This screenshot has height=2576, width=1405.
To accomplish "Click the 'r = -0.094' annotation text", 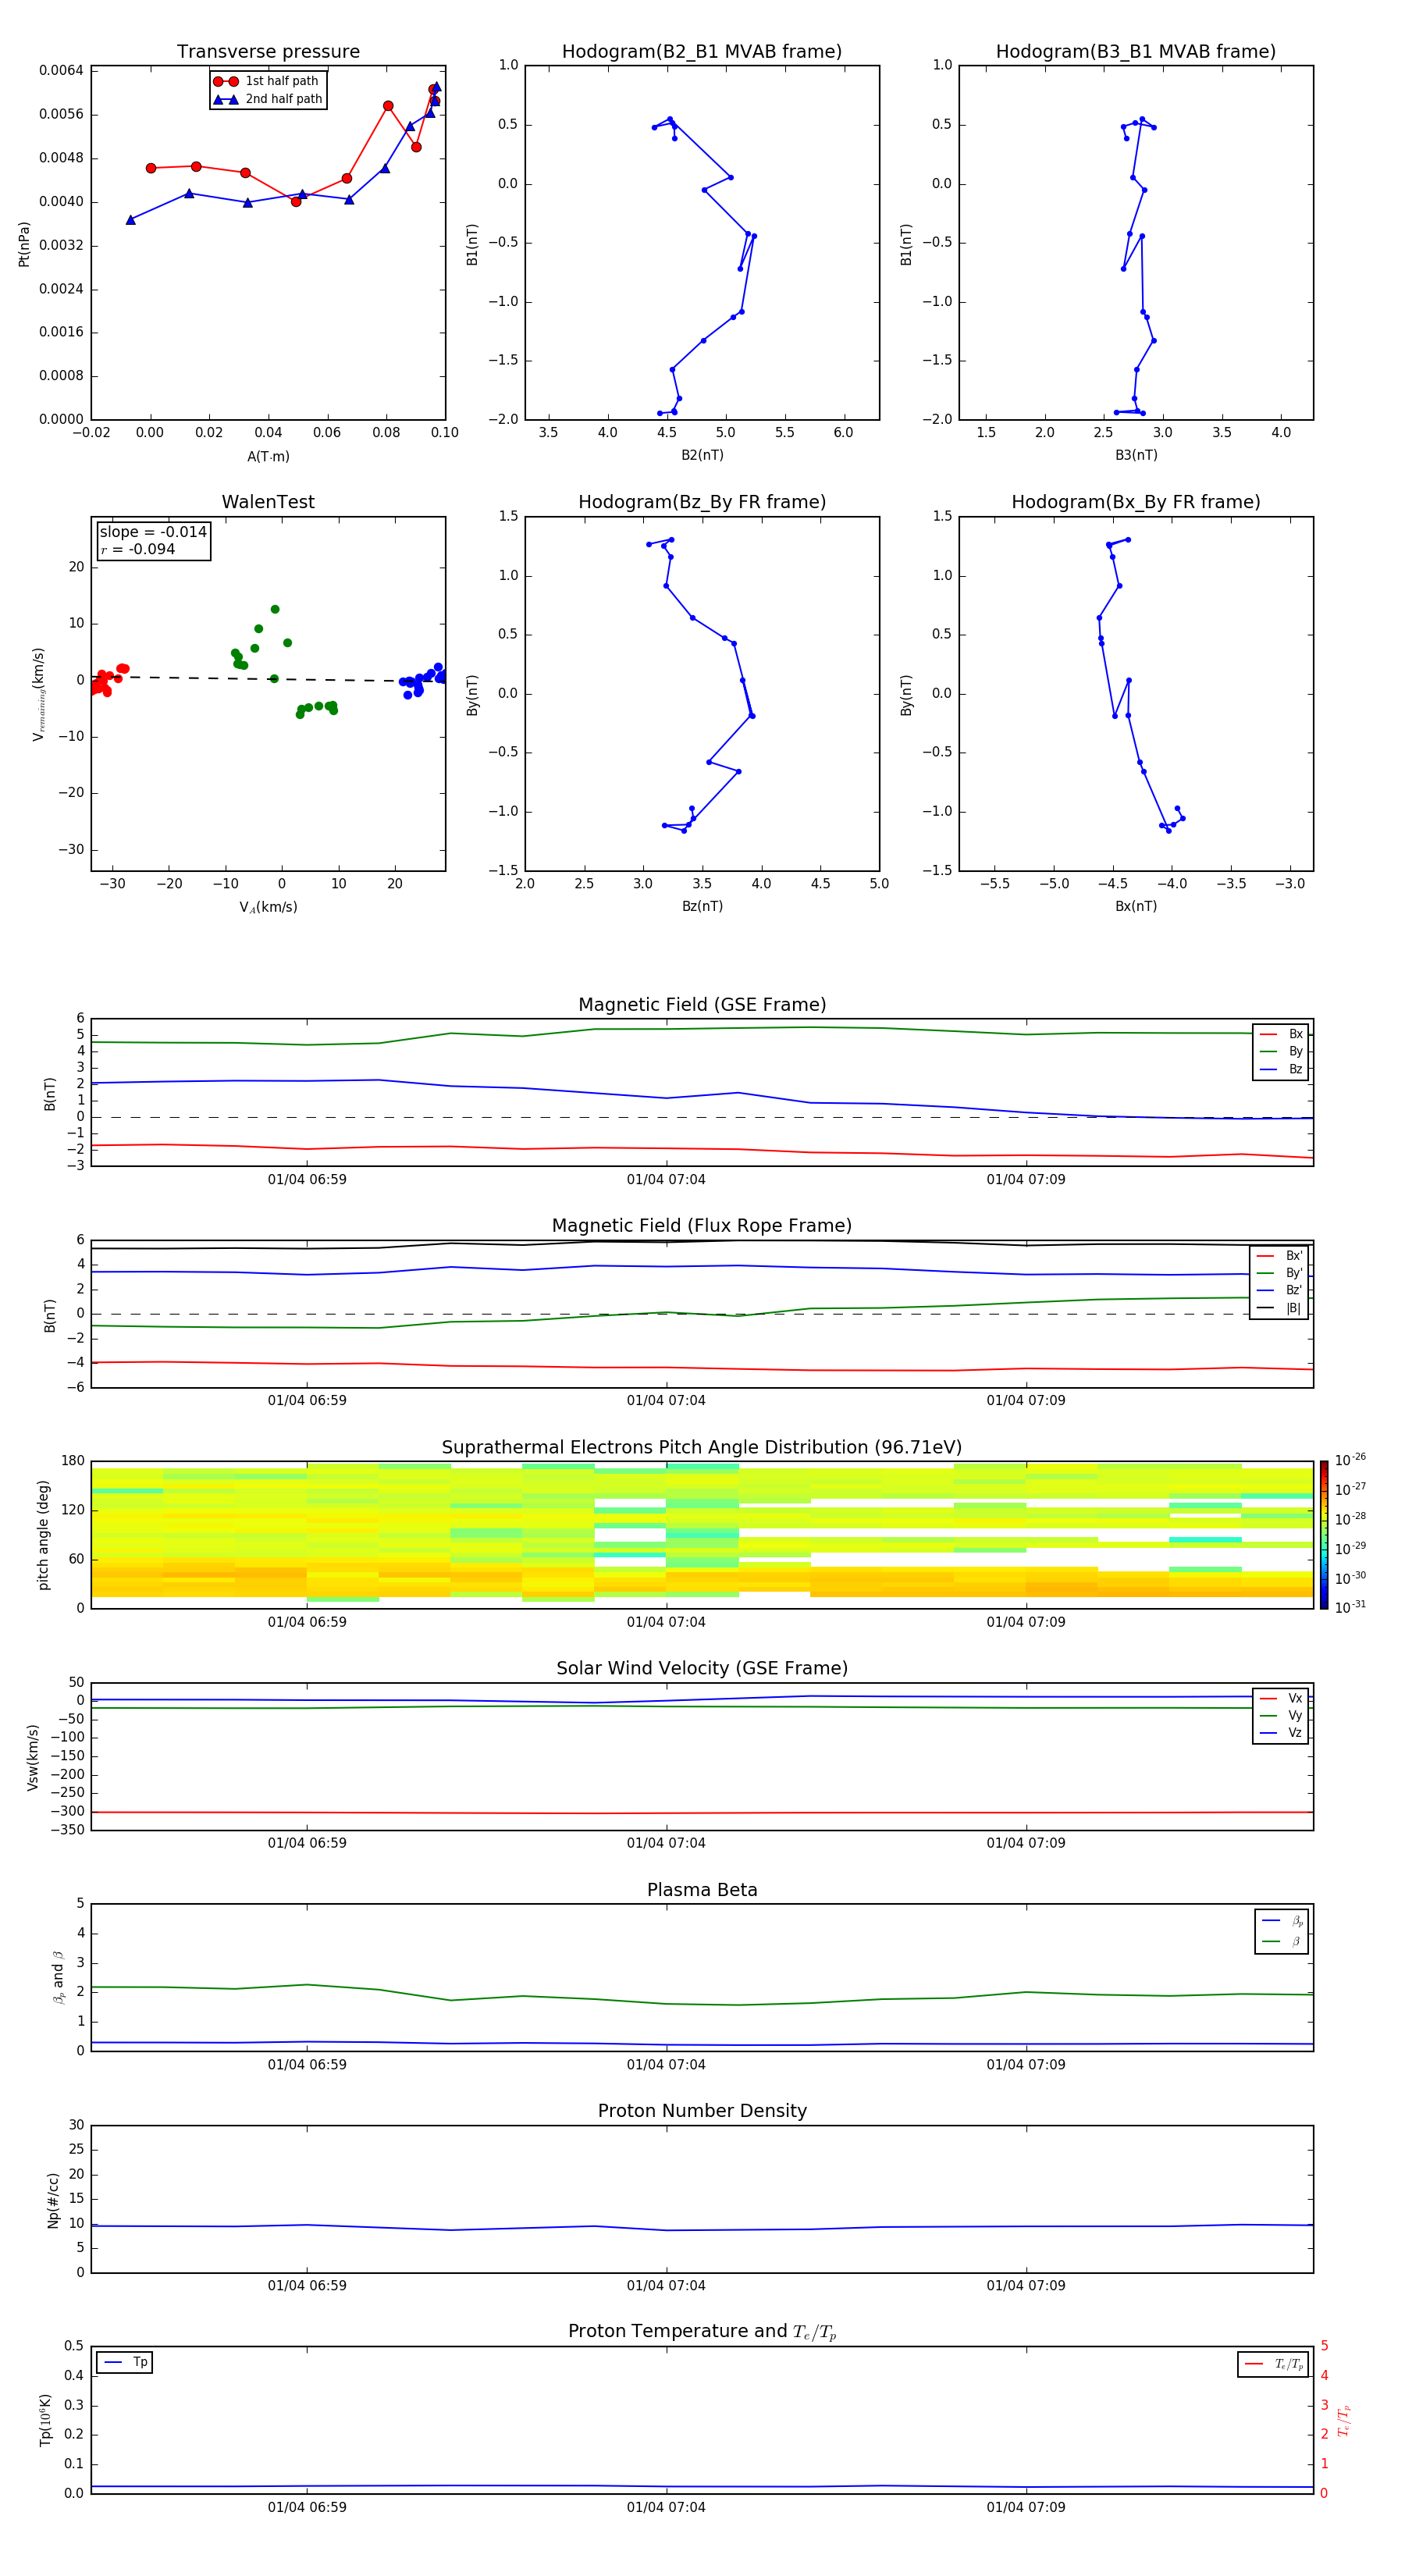I will pos(138,549).
